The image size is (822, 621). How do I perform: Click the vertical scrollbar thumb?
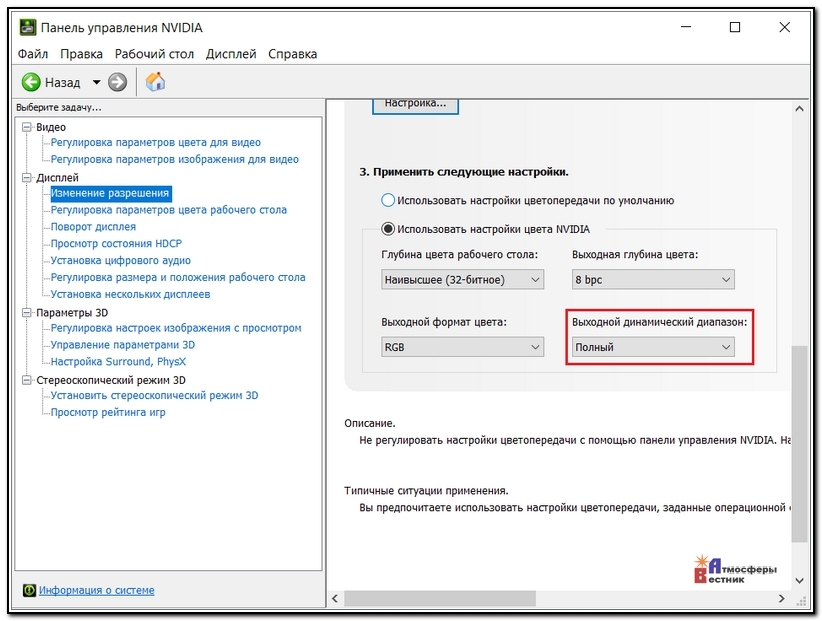[799, 444]
